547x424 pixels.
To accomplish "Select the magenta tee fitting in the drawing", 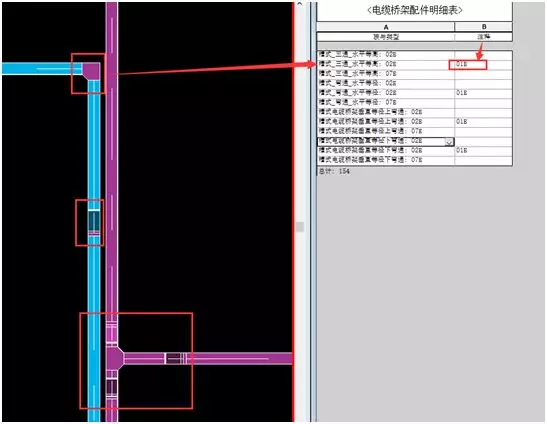I will point(114,358).
